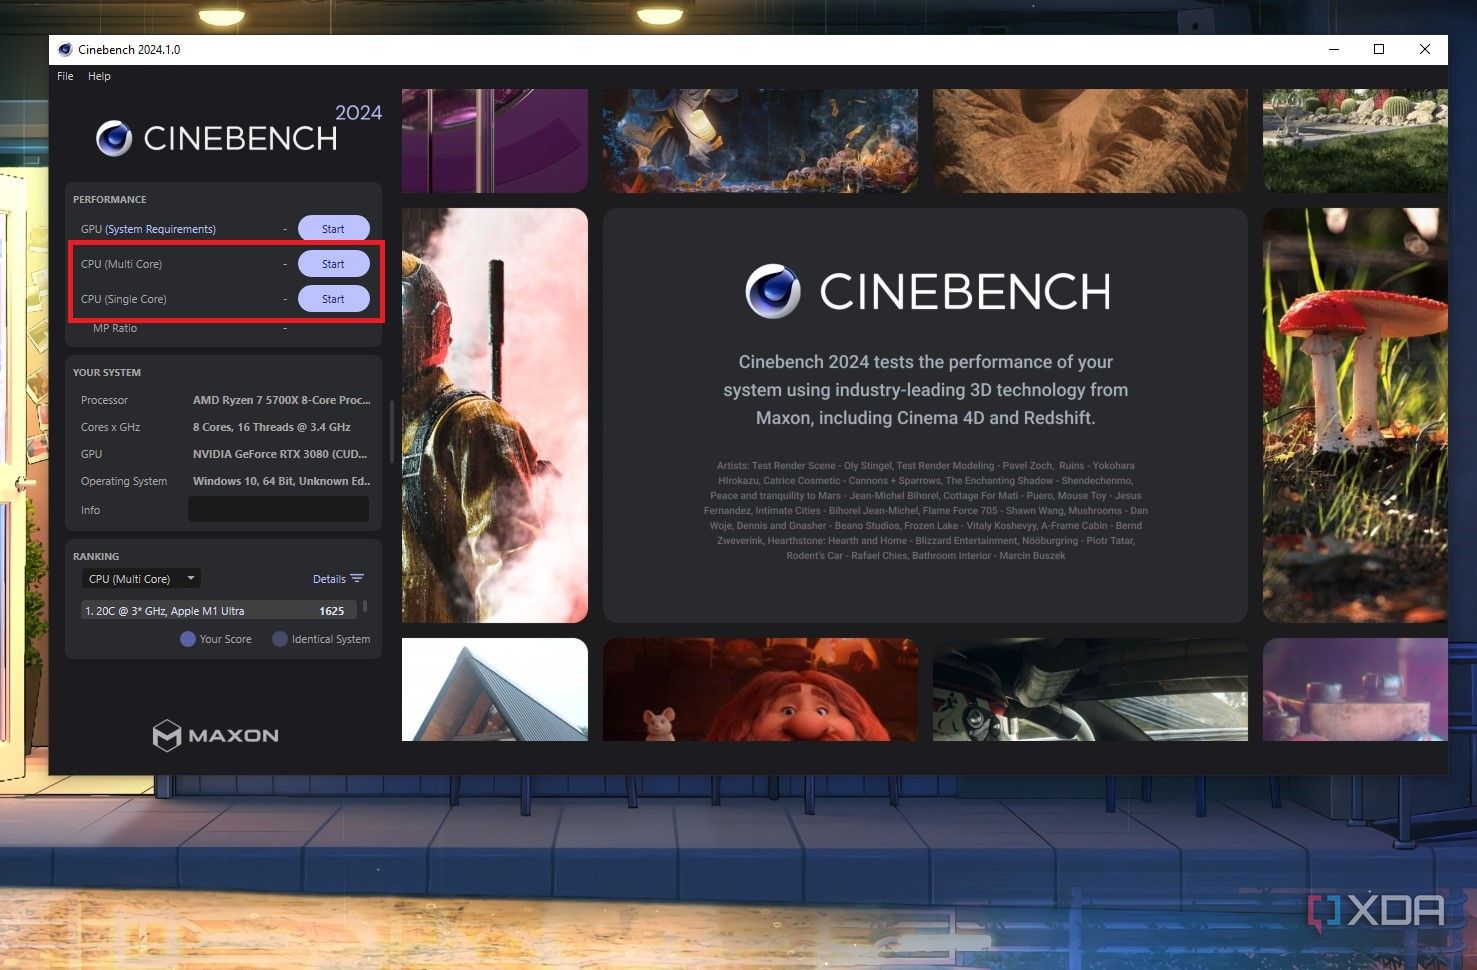Select the A-frame cabin thumbnail
Image resolution: width=1477 pixels, height=970 pixels.
pos(495,689)
